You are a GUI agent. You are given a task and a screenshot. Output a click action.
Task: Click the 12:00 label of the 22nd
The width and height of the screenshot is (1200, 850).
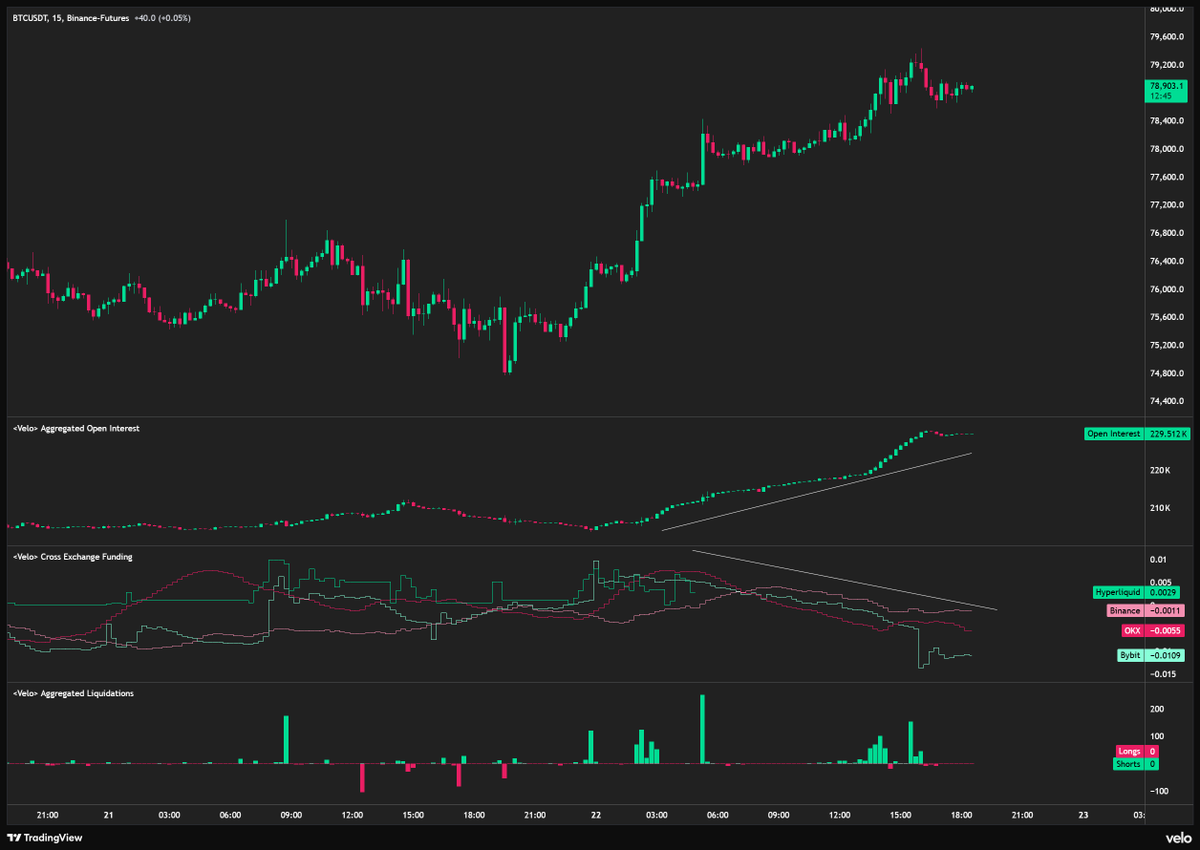840,815
